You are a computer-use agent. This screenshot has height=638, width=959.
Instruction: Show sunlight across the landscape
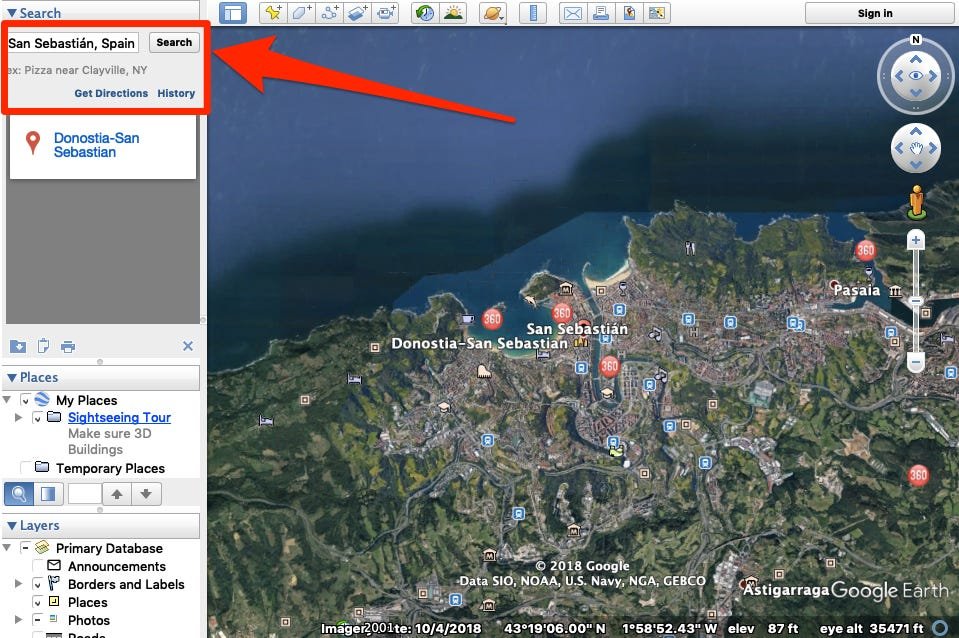(453, 13)
